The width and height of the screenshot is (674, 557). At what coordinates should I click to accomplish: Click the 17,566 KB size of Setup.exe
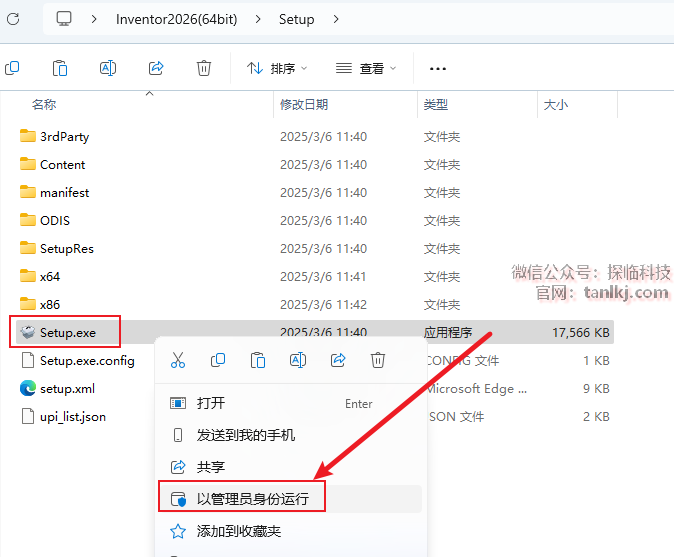click(581, 333)
